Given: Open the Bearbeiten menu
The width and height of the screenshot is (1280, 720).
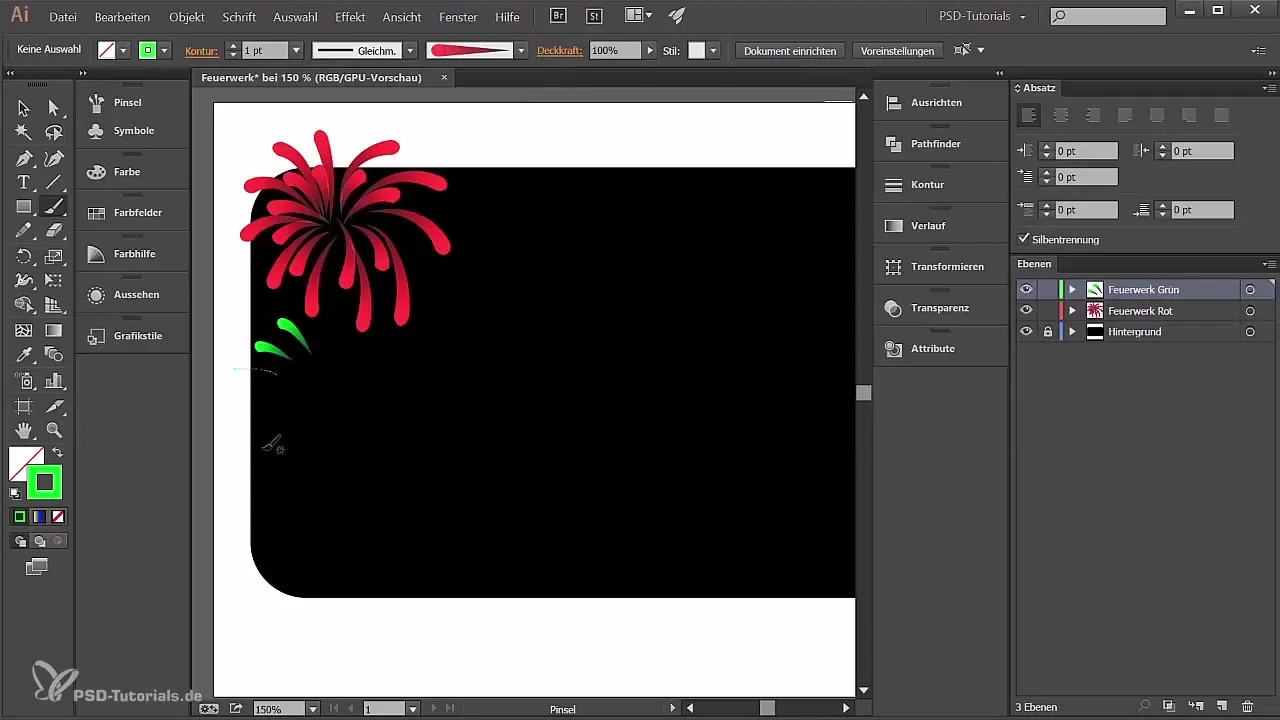Looking at the screenshot, I should (x=122, y=17).
